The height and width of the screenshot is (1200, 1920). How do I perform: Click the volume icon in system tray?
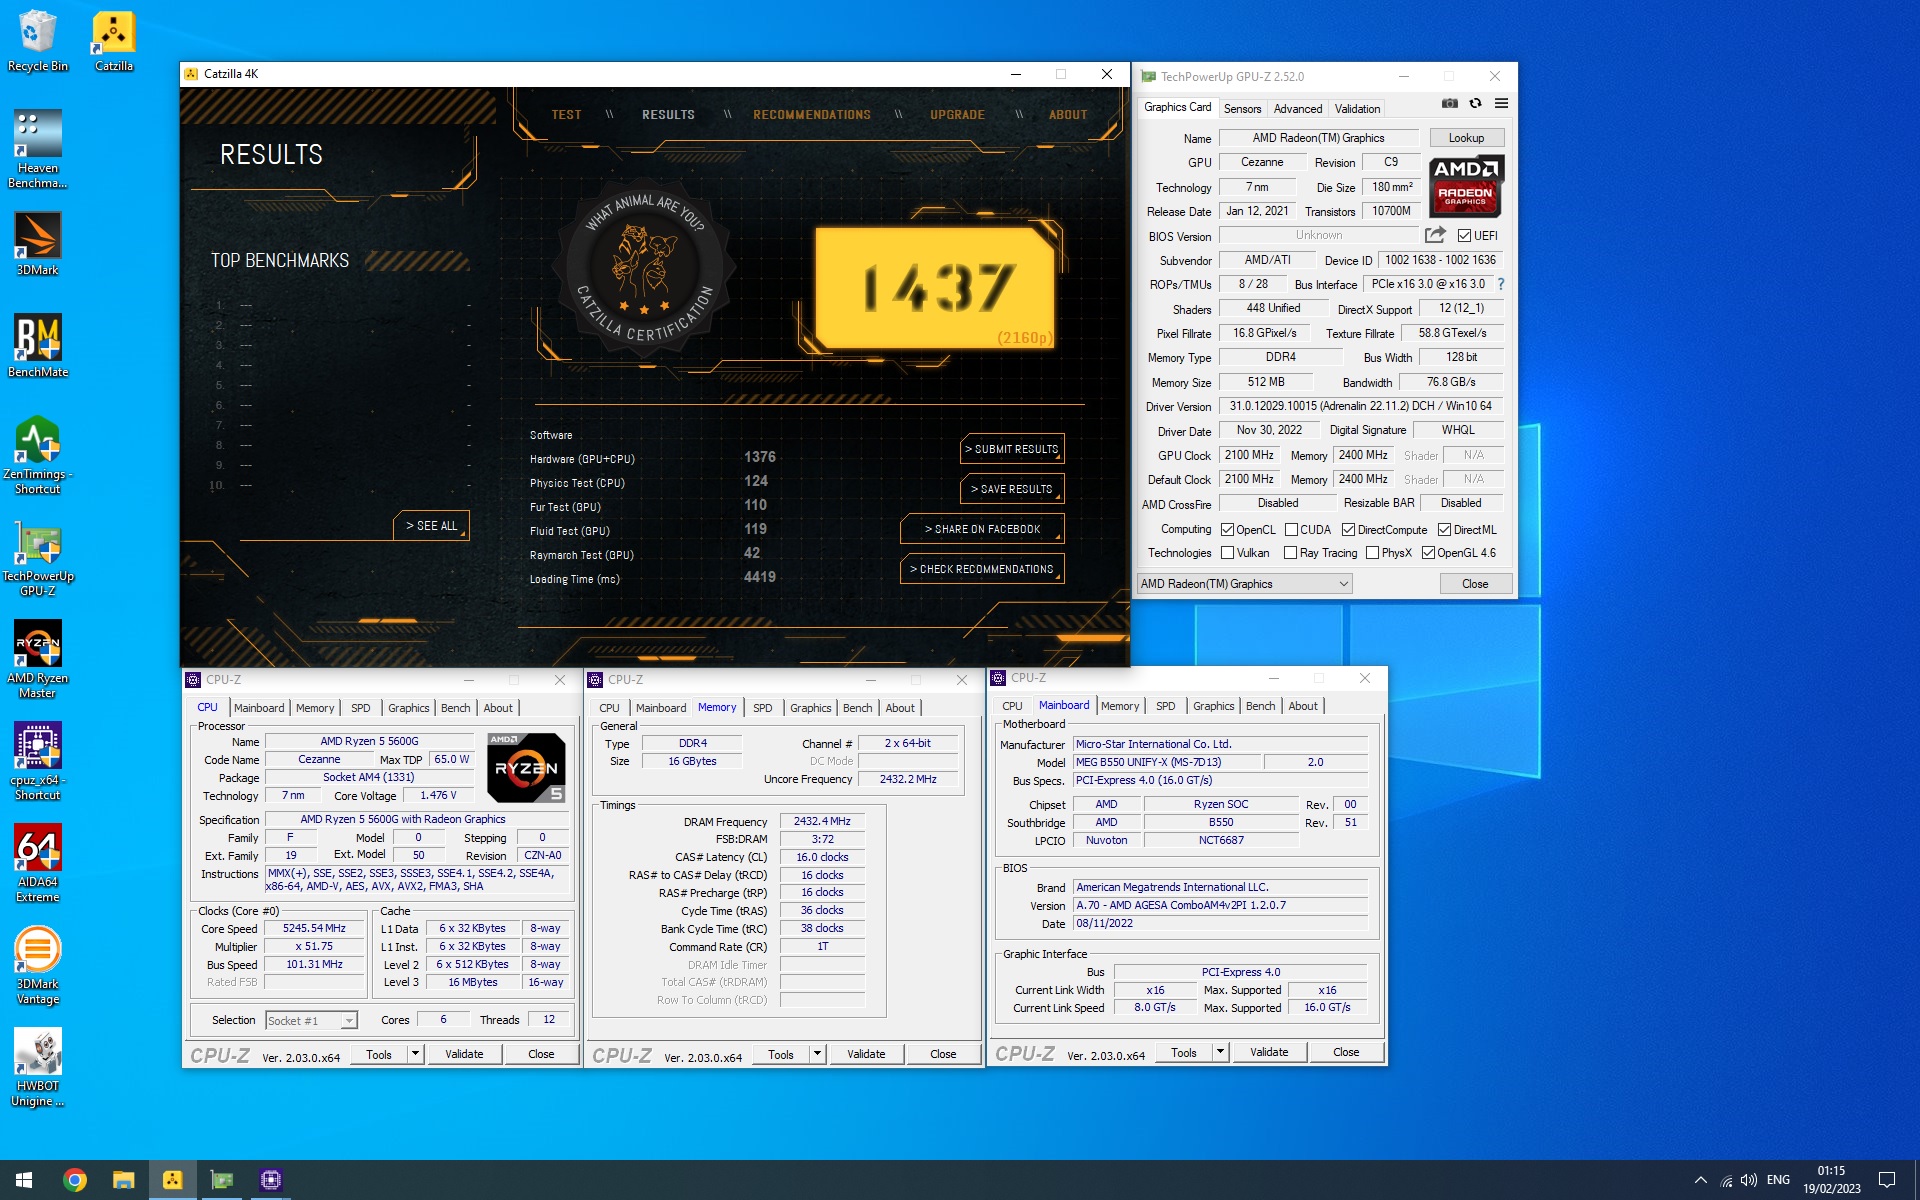1749,1180
